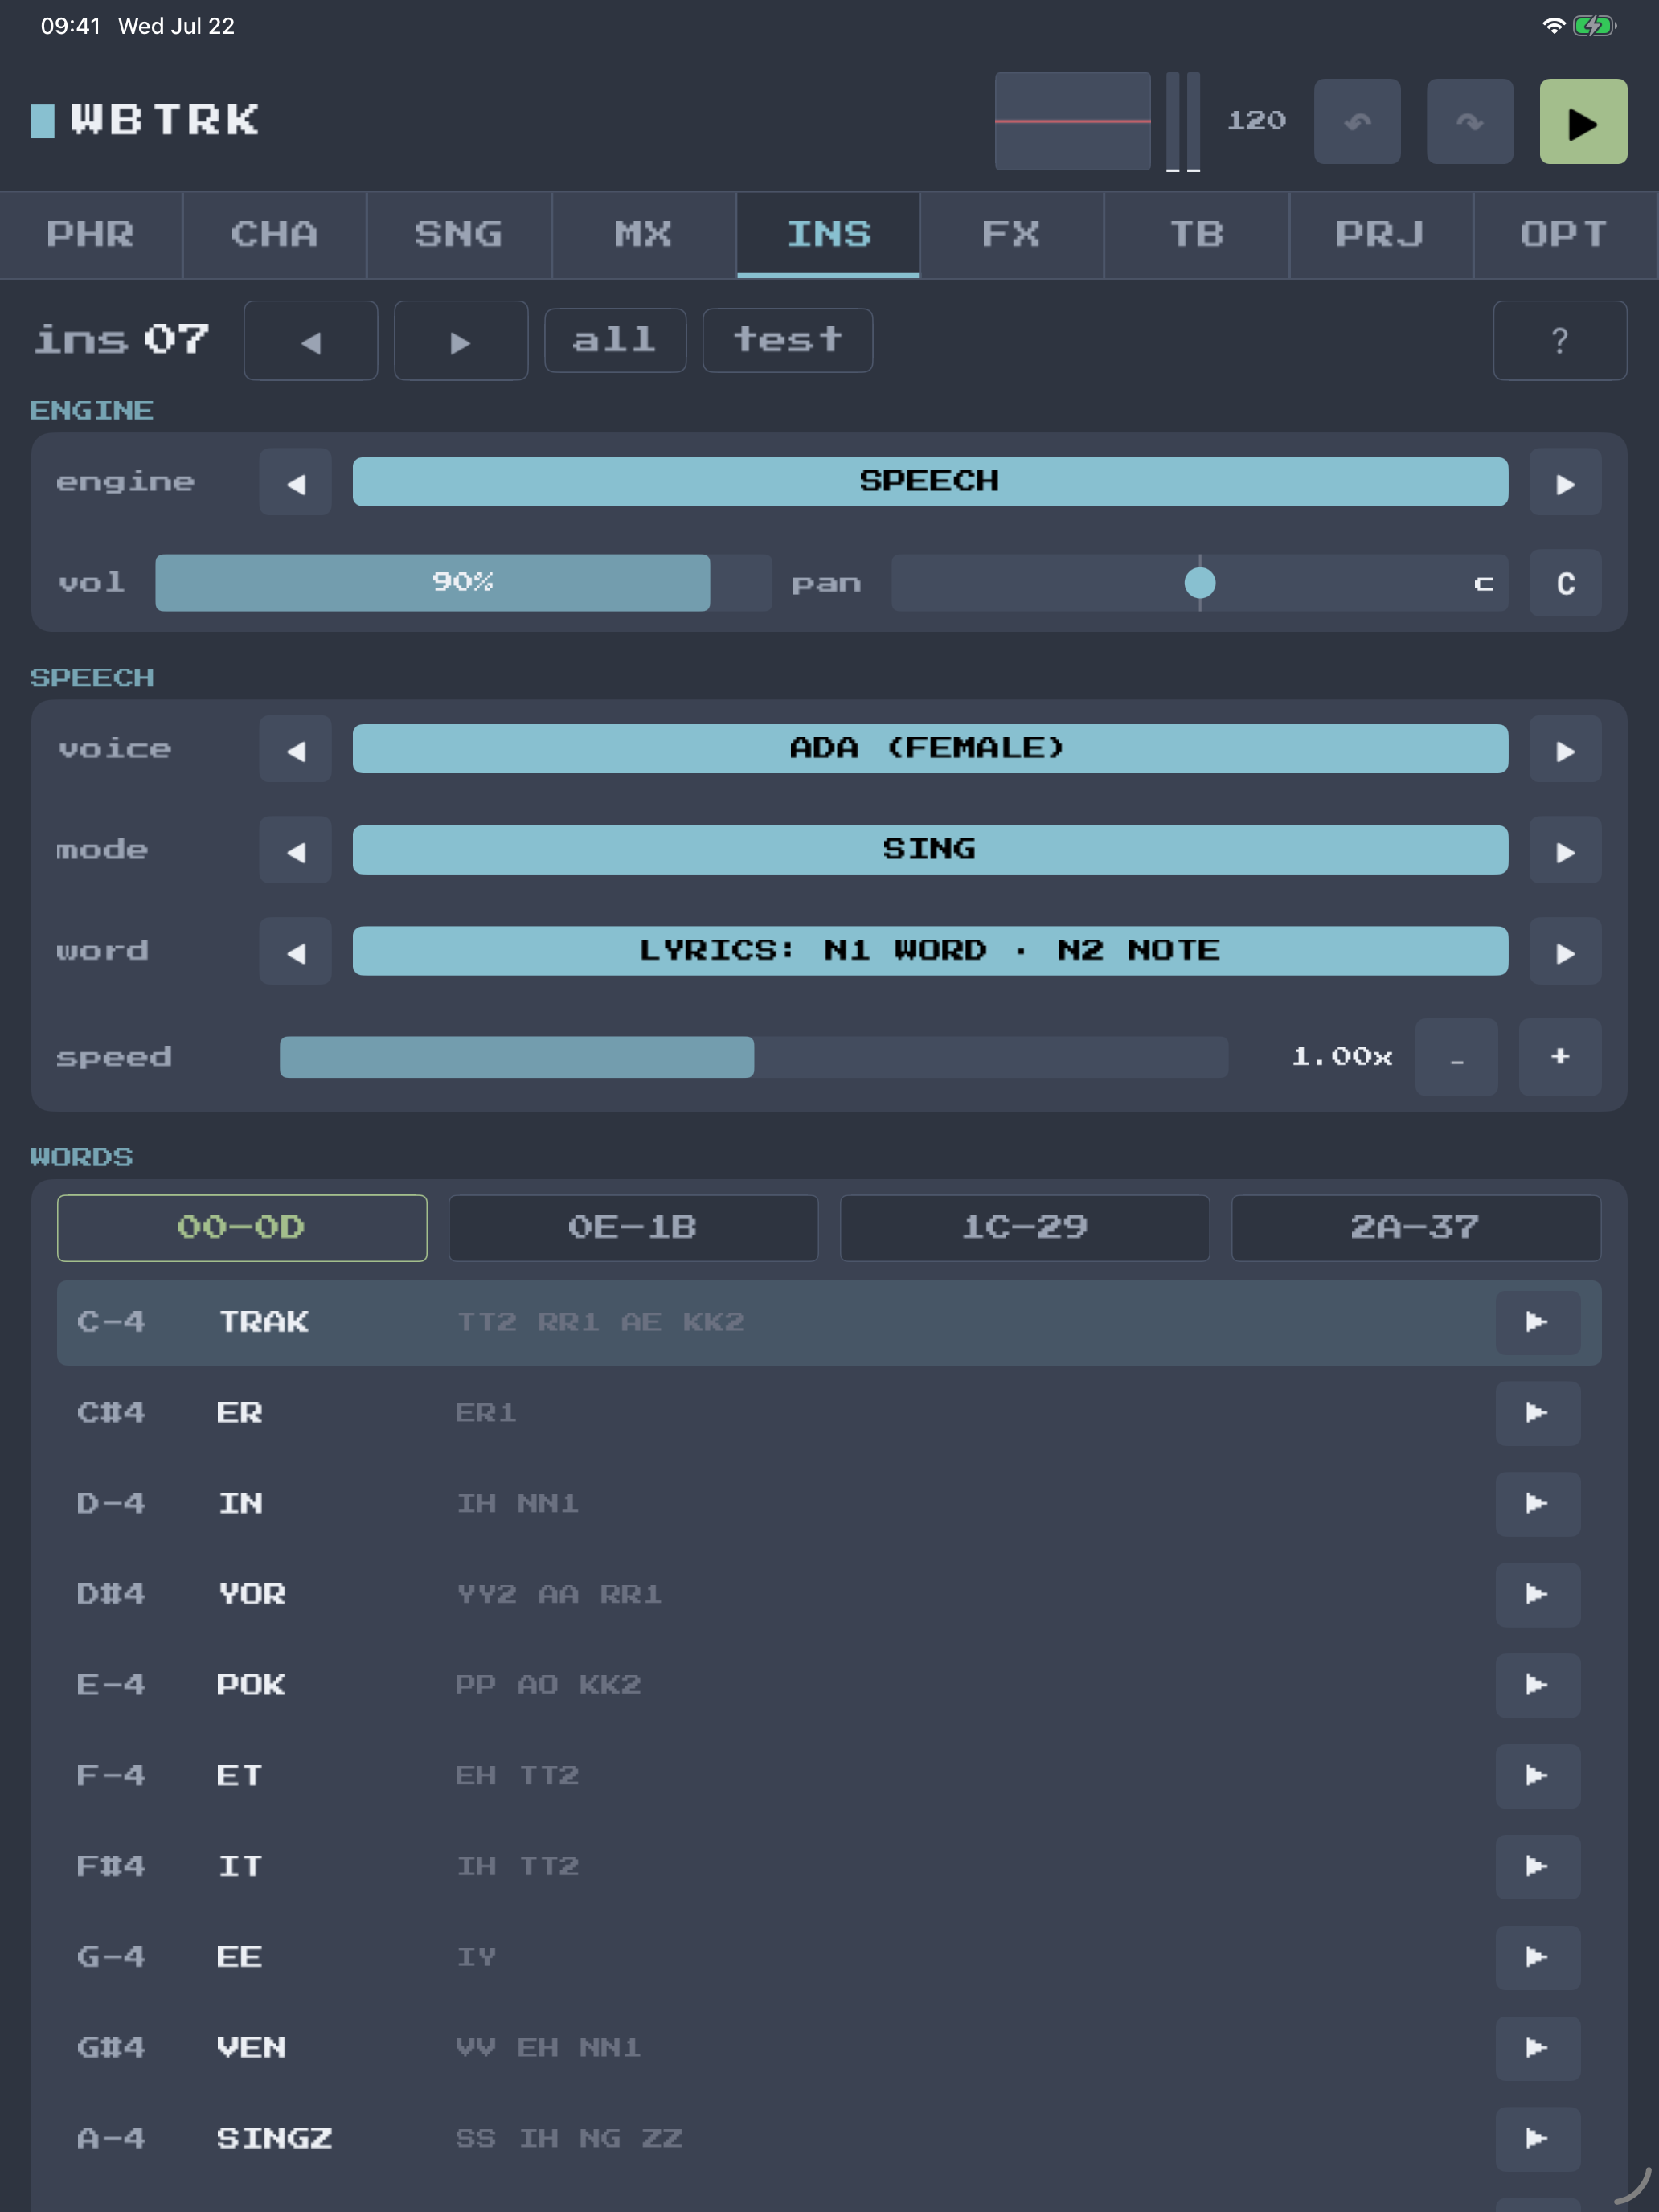
Task: Select the SINGZ word row
Action: pos(829,2139)
